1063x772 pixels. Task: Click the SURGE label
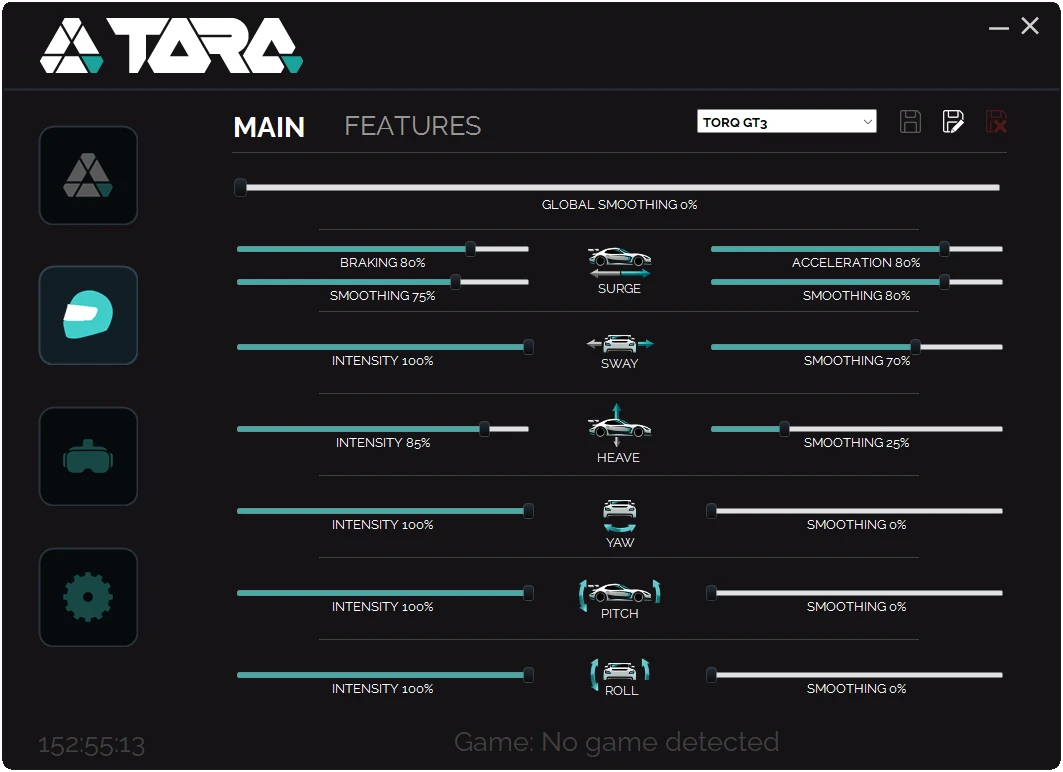click(x=619, y=289)
